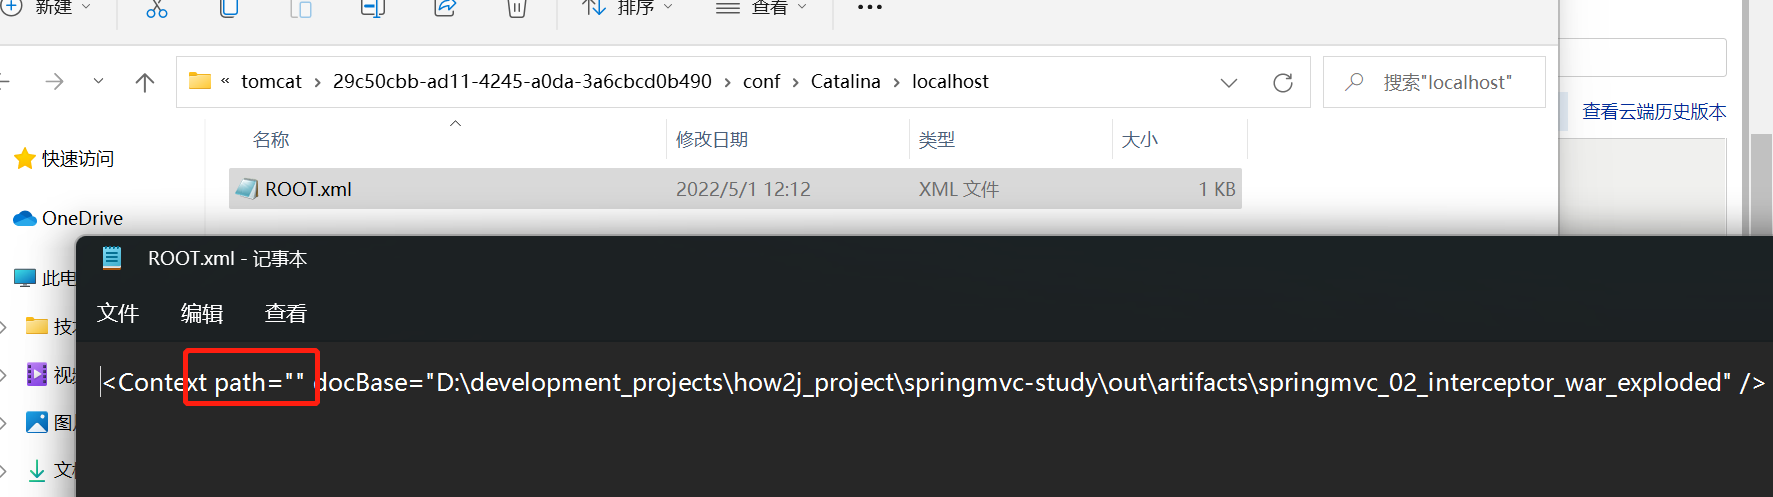Image resolution: width=1773 pixels, height=497 pixels.
Task: Select the ROOT.xml file
Action: coord(308,189)
